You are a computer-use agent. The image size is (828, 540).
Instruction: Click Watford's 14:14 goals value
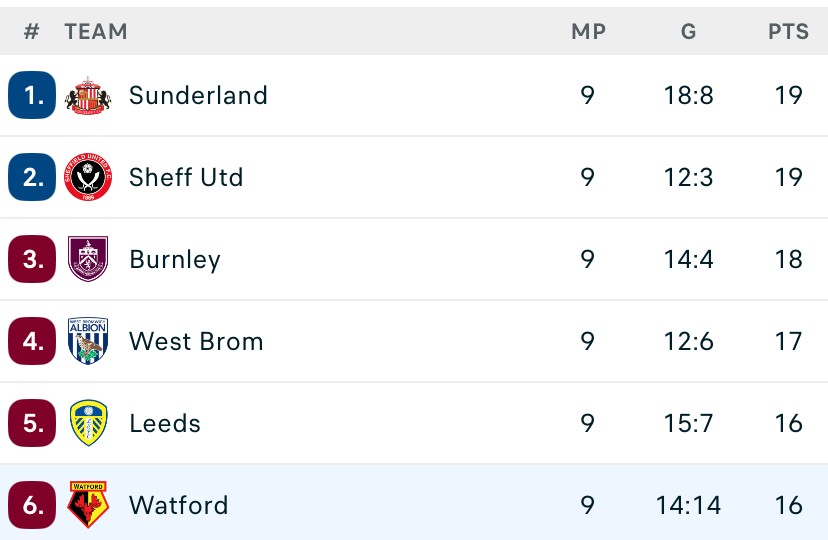688,505
